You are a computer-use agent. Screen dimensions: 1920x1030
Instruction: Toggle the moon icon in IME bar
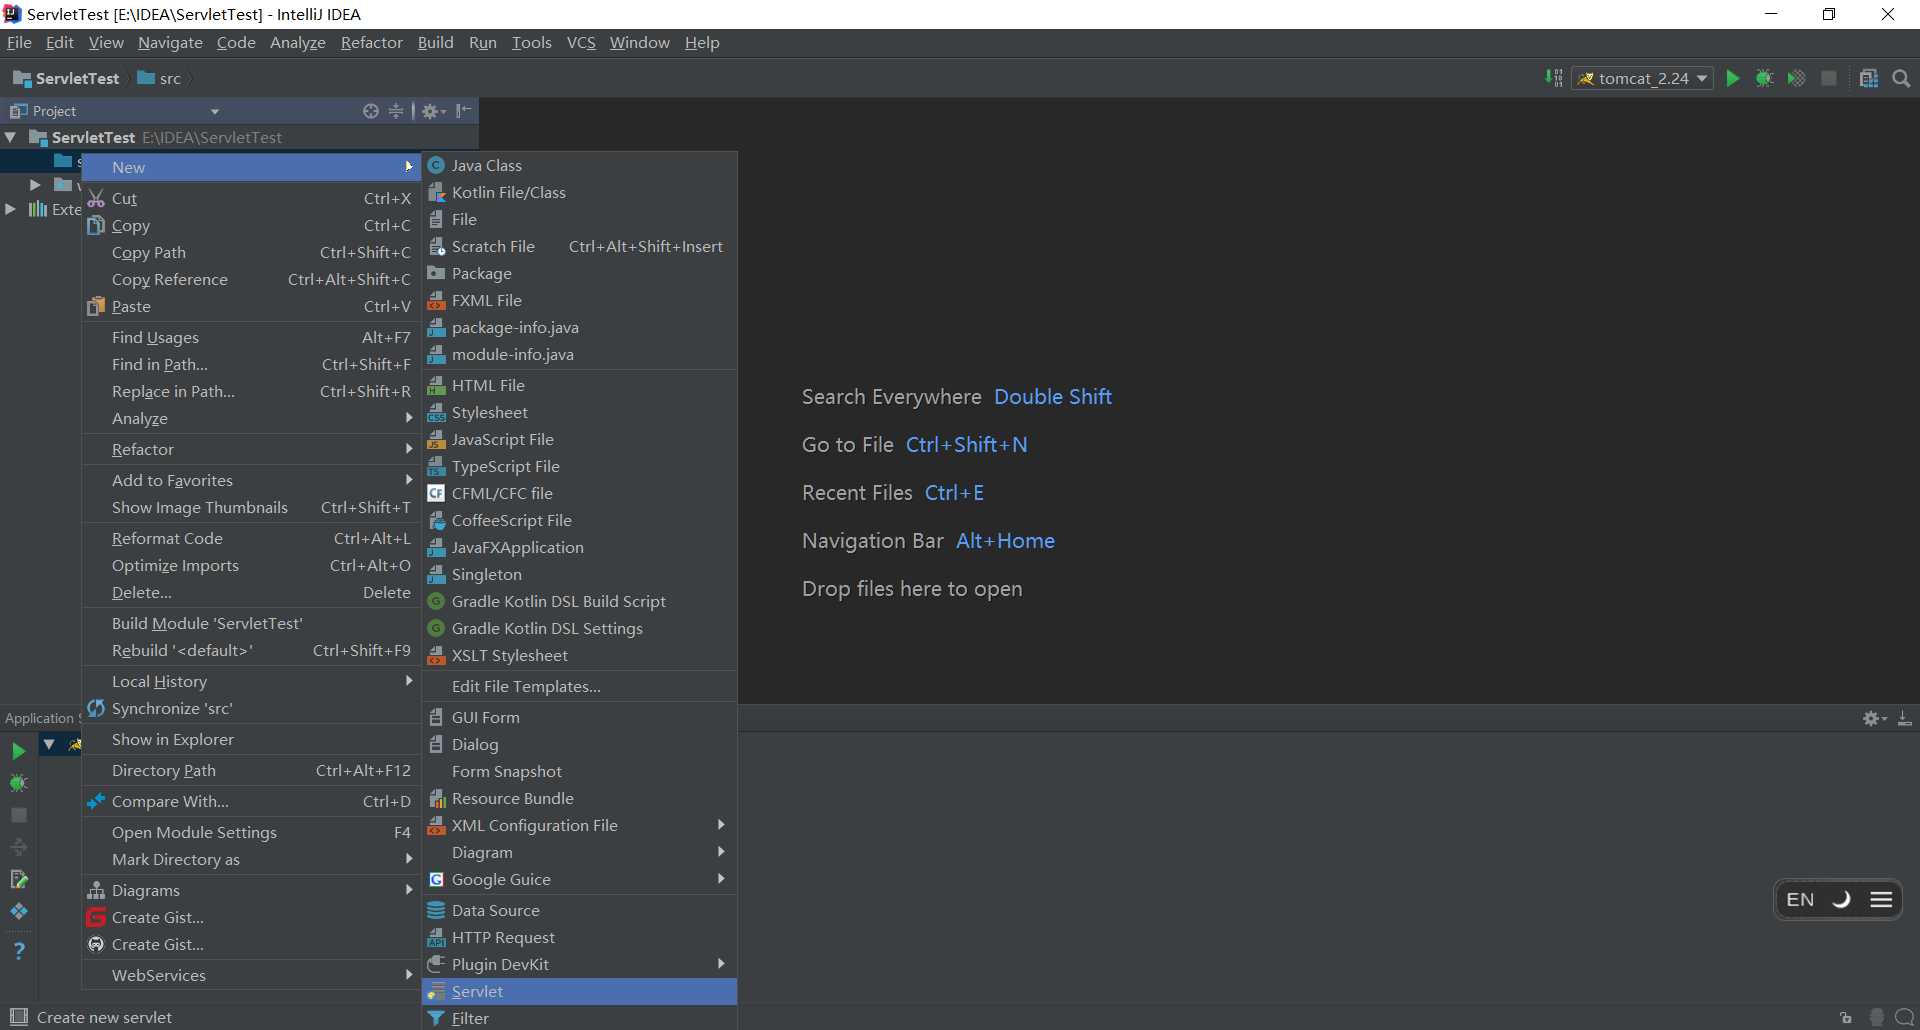1841,900
